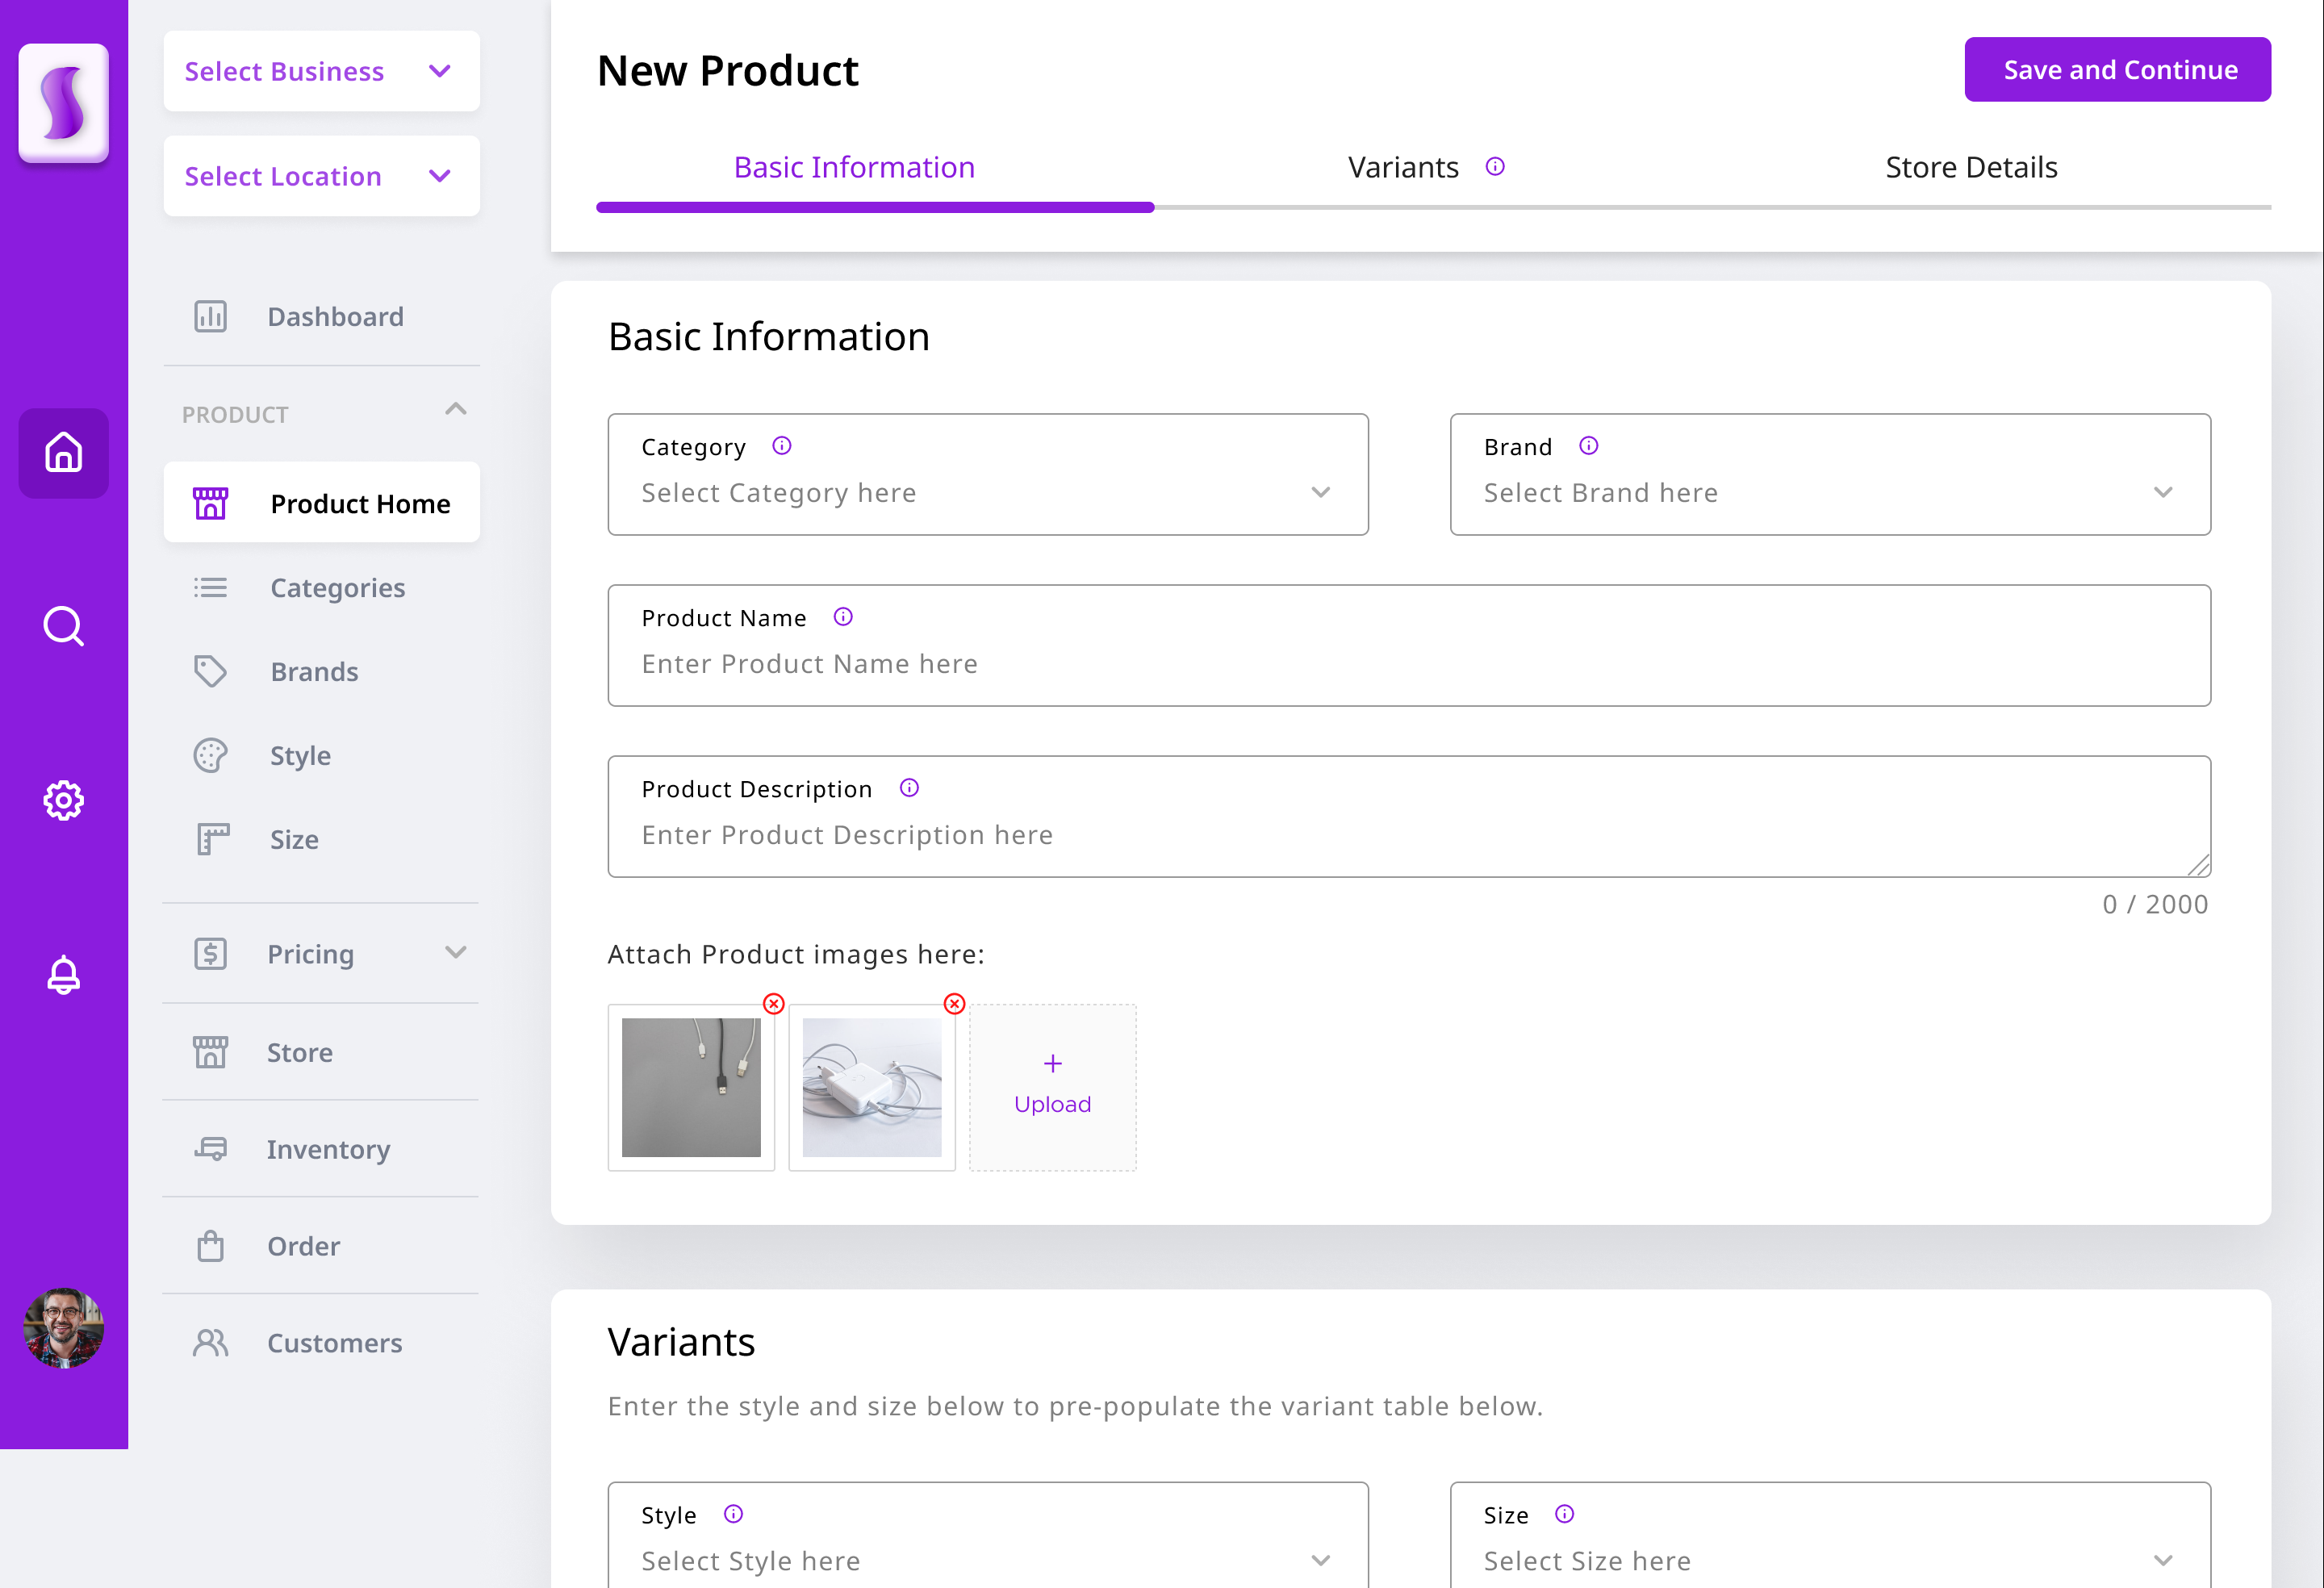Click your profile avatar at bottom left

coord(63,1330)
